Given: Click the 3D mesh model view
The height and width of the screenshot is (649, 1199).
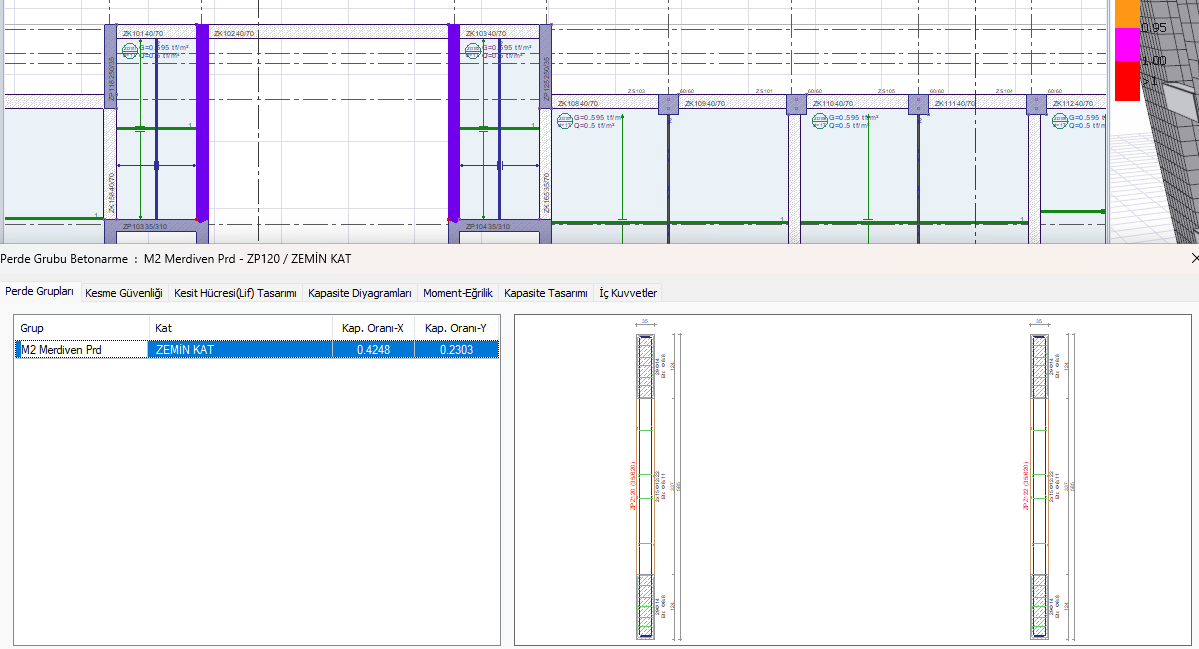Looking at the screenshot, I should (x=1170, y=122).
